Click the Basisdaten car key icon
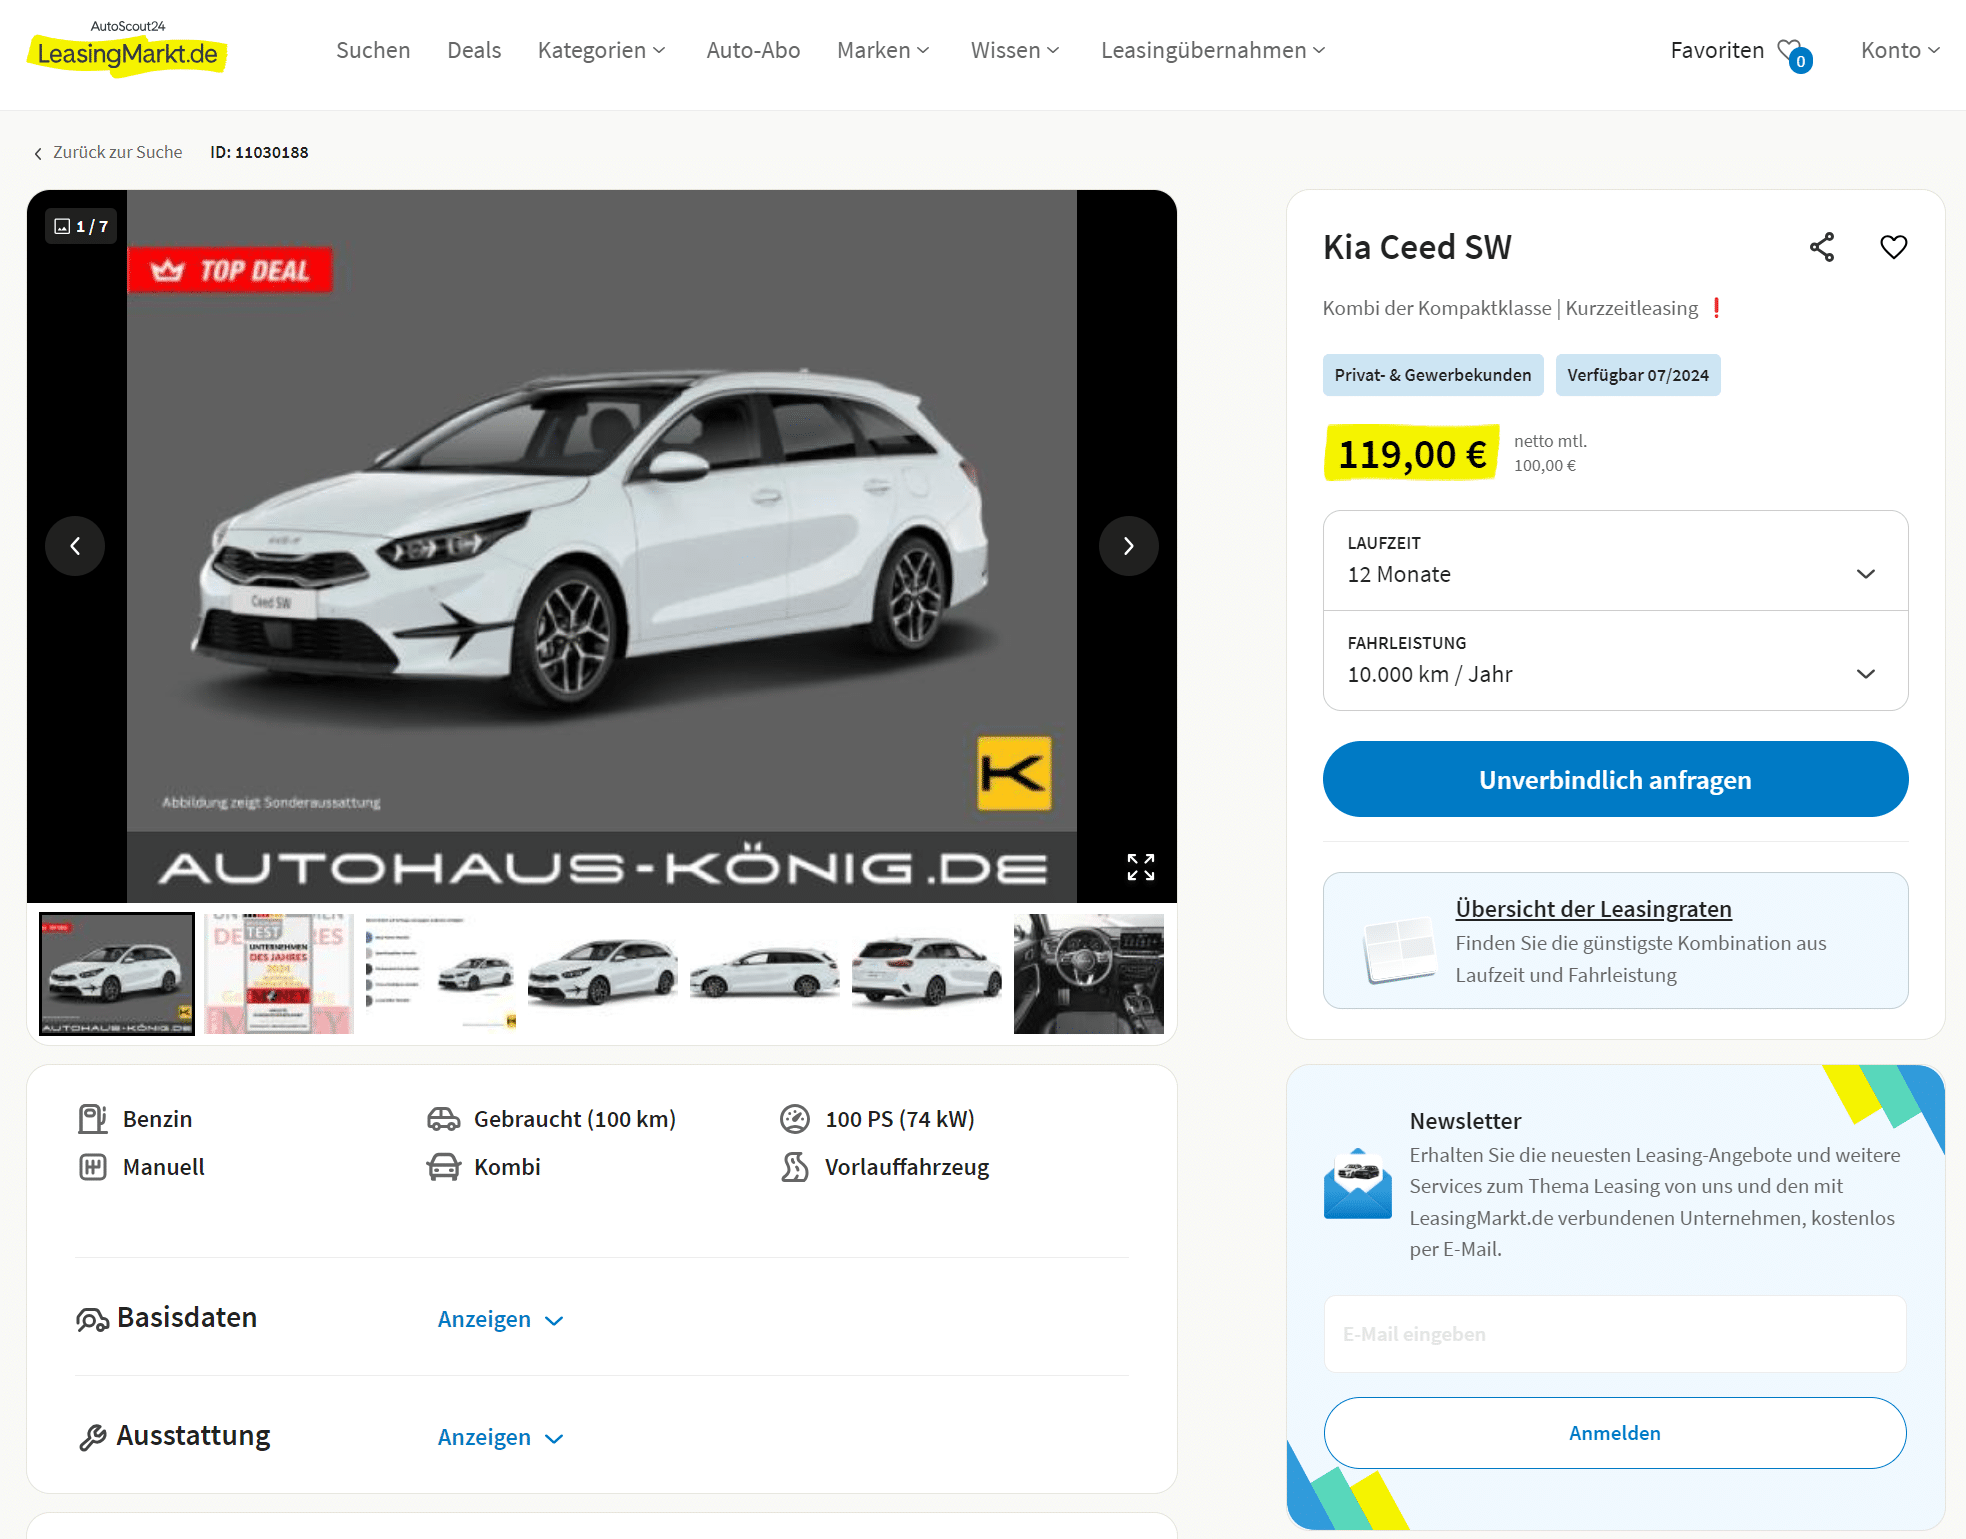The height and width of the screenshot is (1539, 1966). coord(92,1320)
